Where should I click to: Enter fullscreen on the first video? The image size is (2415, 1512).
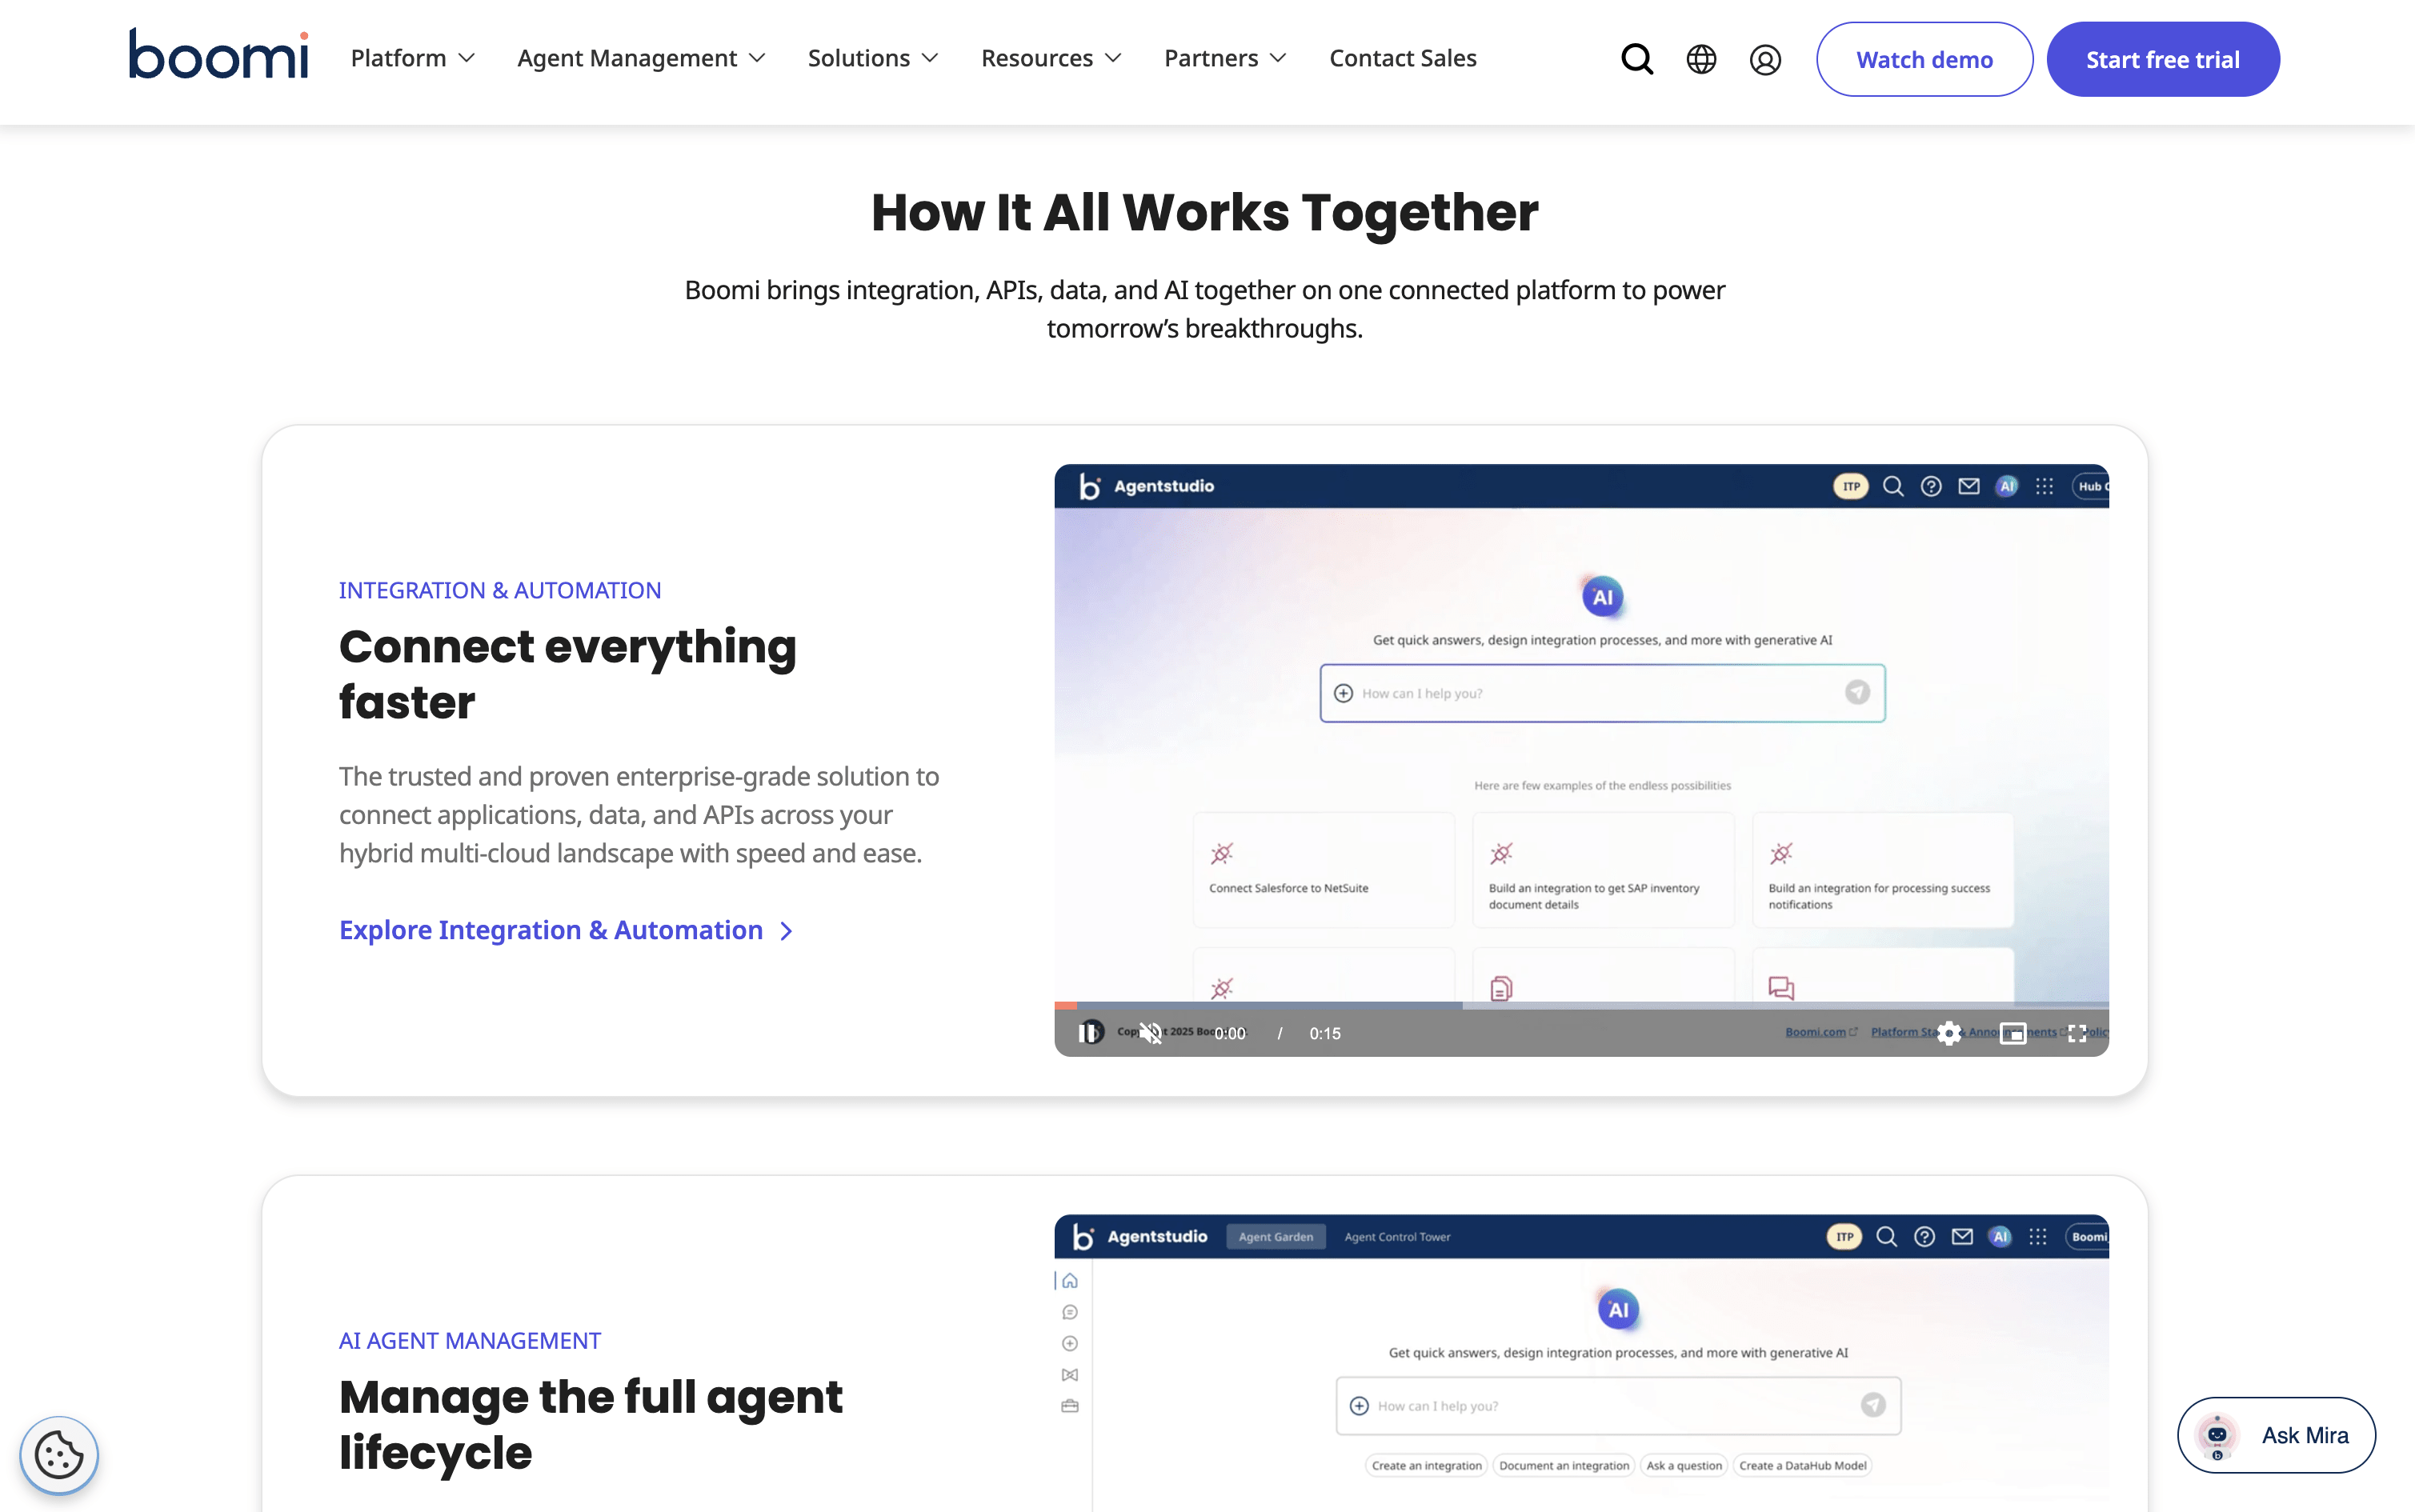tap(2077, 1033)
